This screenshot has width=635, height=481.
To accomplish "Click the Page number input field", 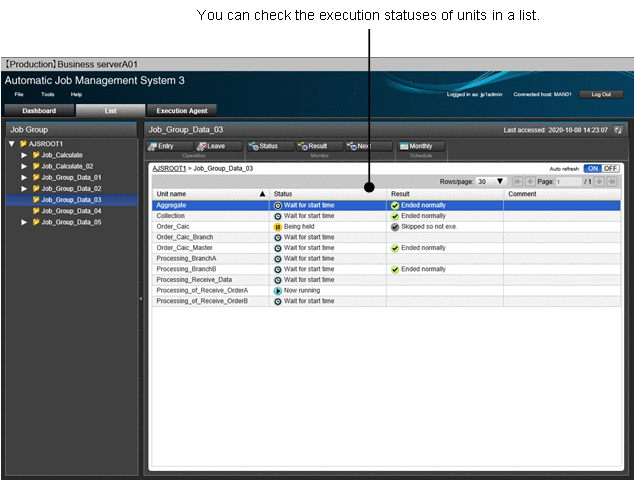I will [x=568, y=182].
